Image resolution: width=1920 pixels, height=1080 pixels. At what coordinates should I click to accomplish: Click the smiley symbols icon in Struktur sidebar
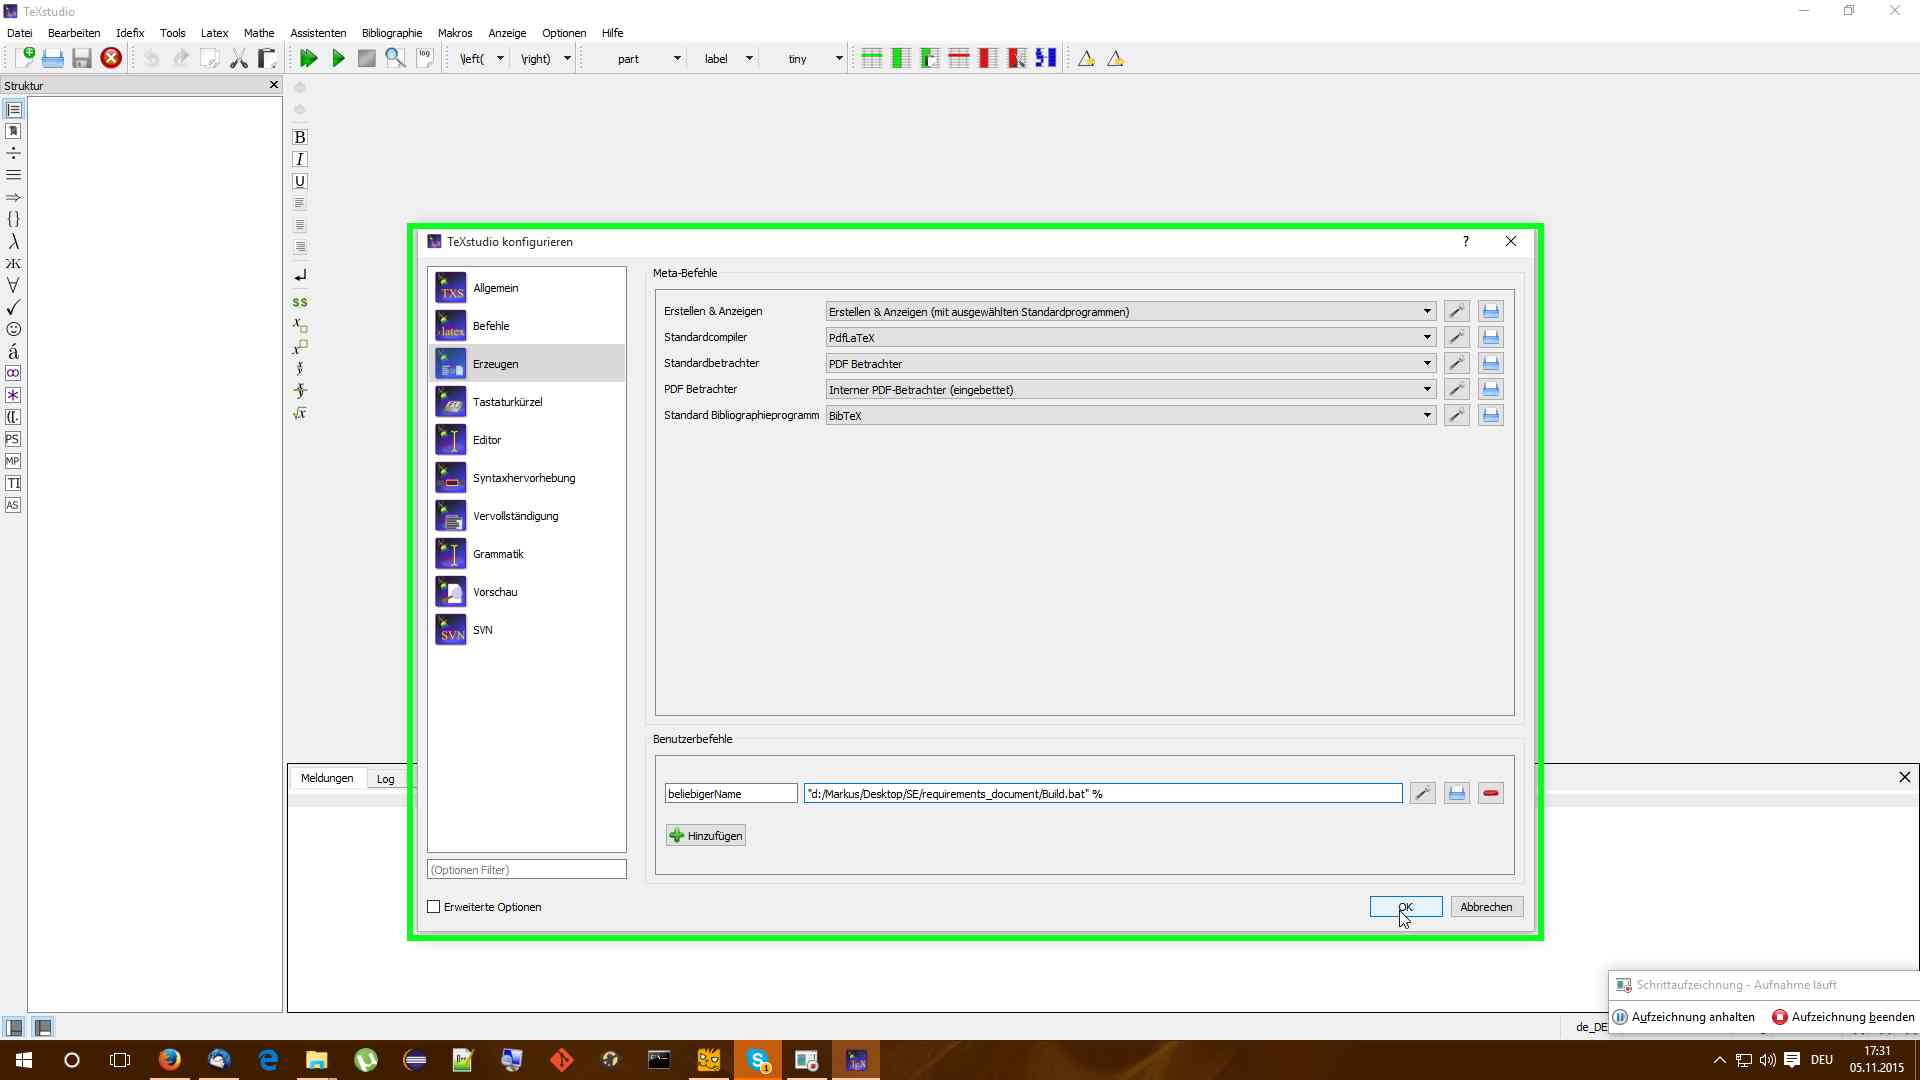[x=13, y=329]
